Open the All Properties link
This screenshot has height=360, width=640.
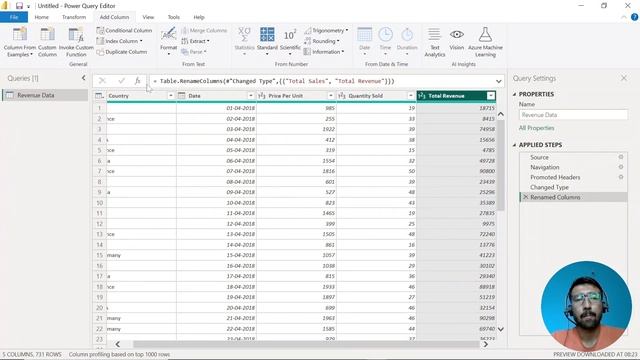[x=536, y=128]
